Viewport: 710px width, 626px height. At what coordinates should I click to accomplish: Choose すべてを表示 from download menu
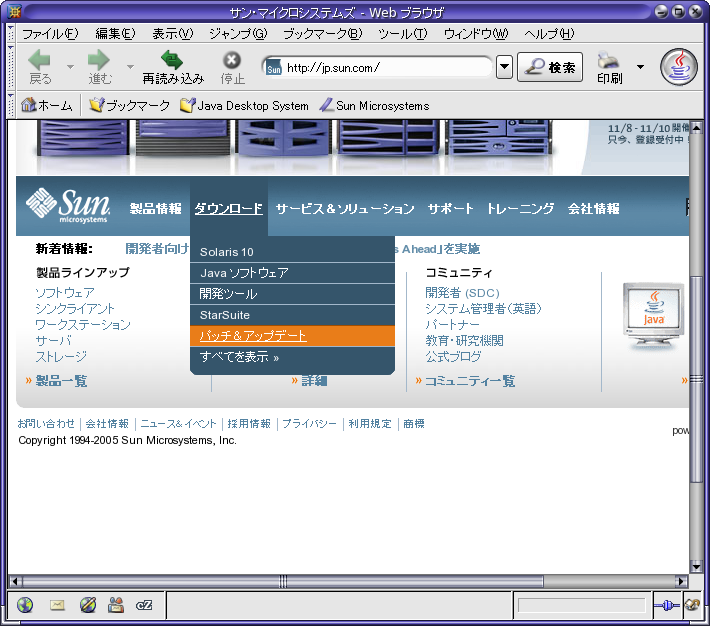tap(293, 357)
